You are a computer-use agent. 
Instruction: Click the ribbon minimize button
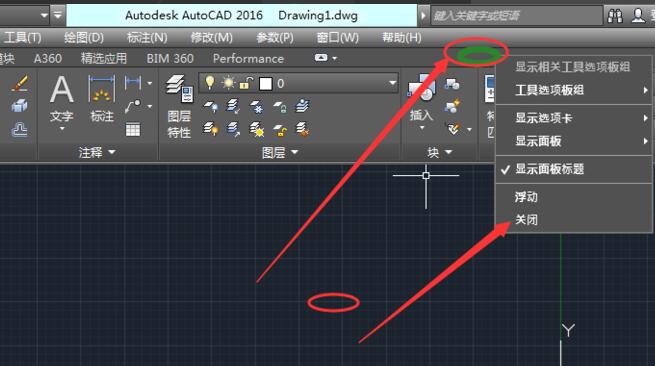[321, 58]
